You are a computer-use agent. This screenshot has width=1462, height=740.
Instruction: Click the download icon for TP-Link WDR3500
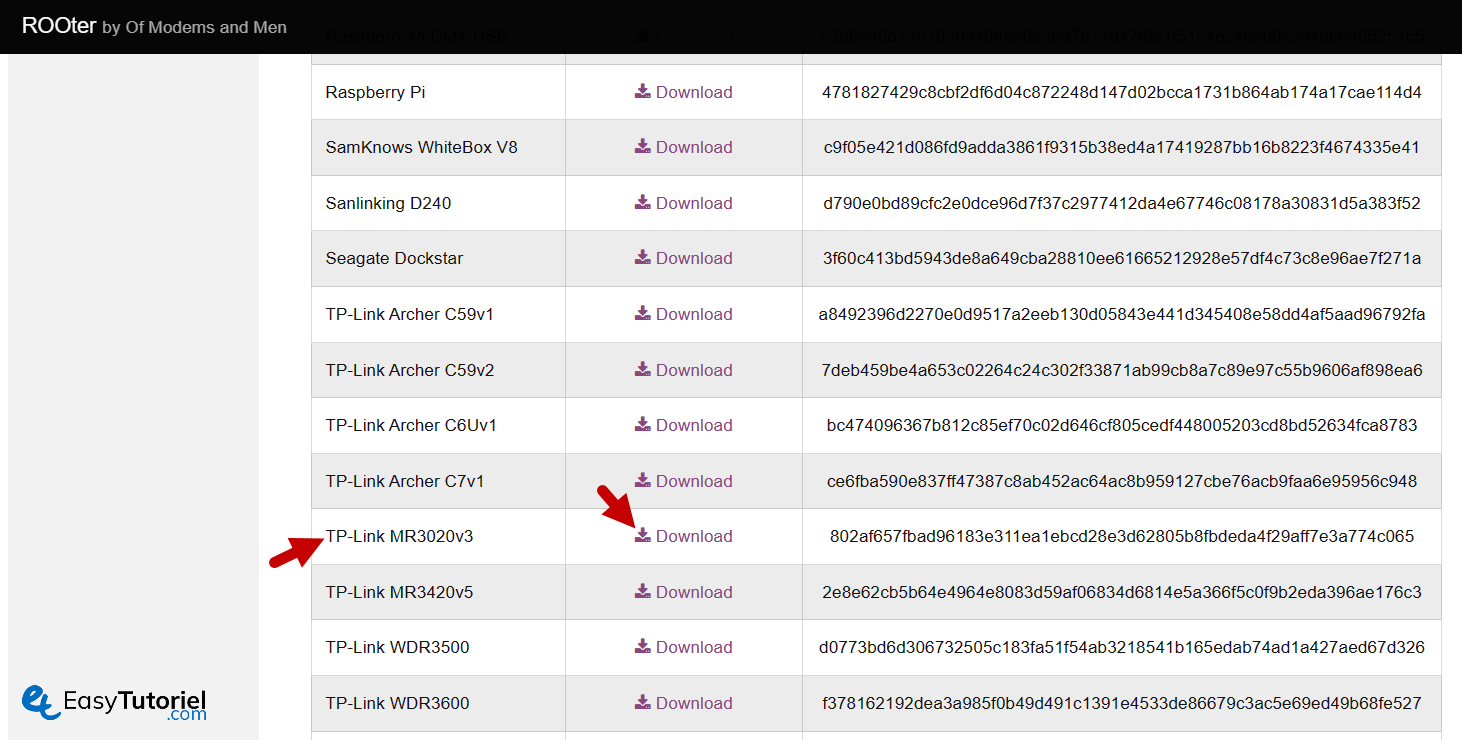point(643,647)
